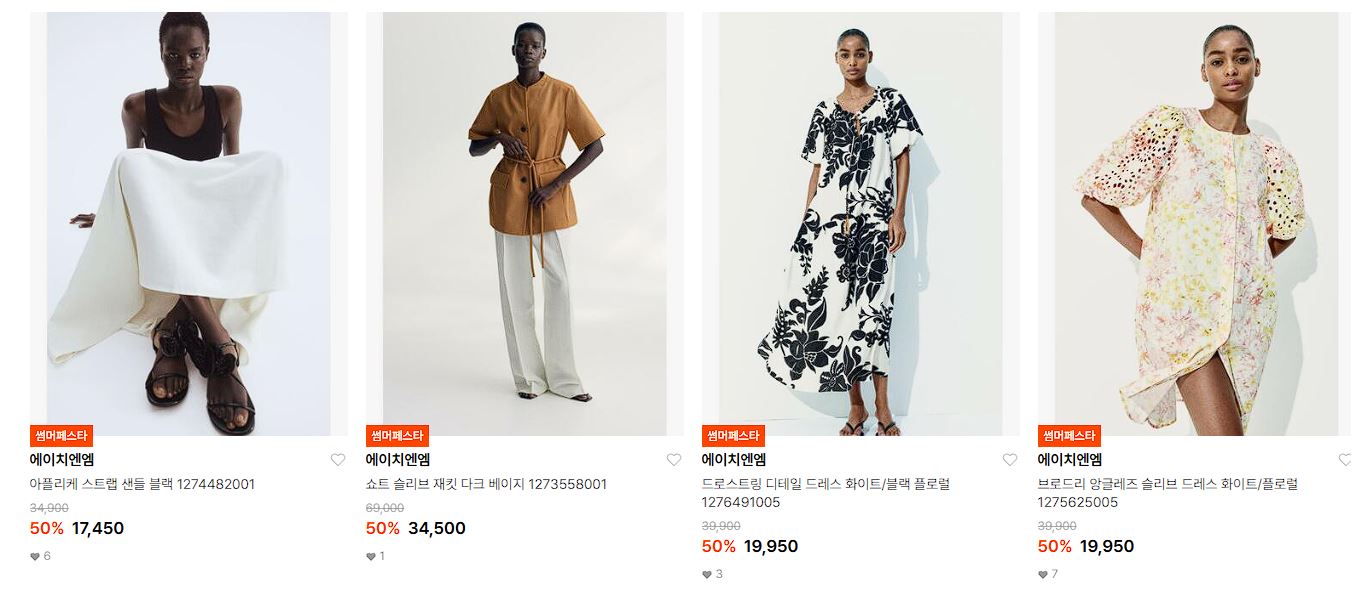Click the 1 like heart icon
This screenshot has width=1351, height=597.
pos(371,556)
